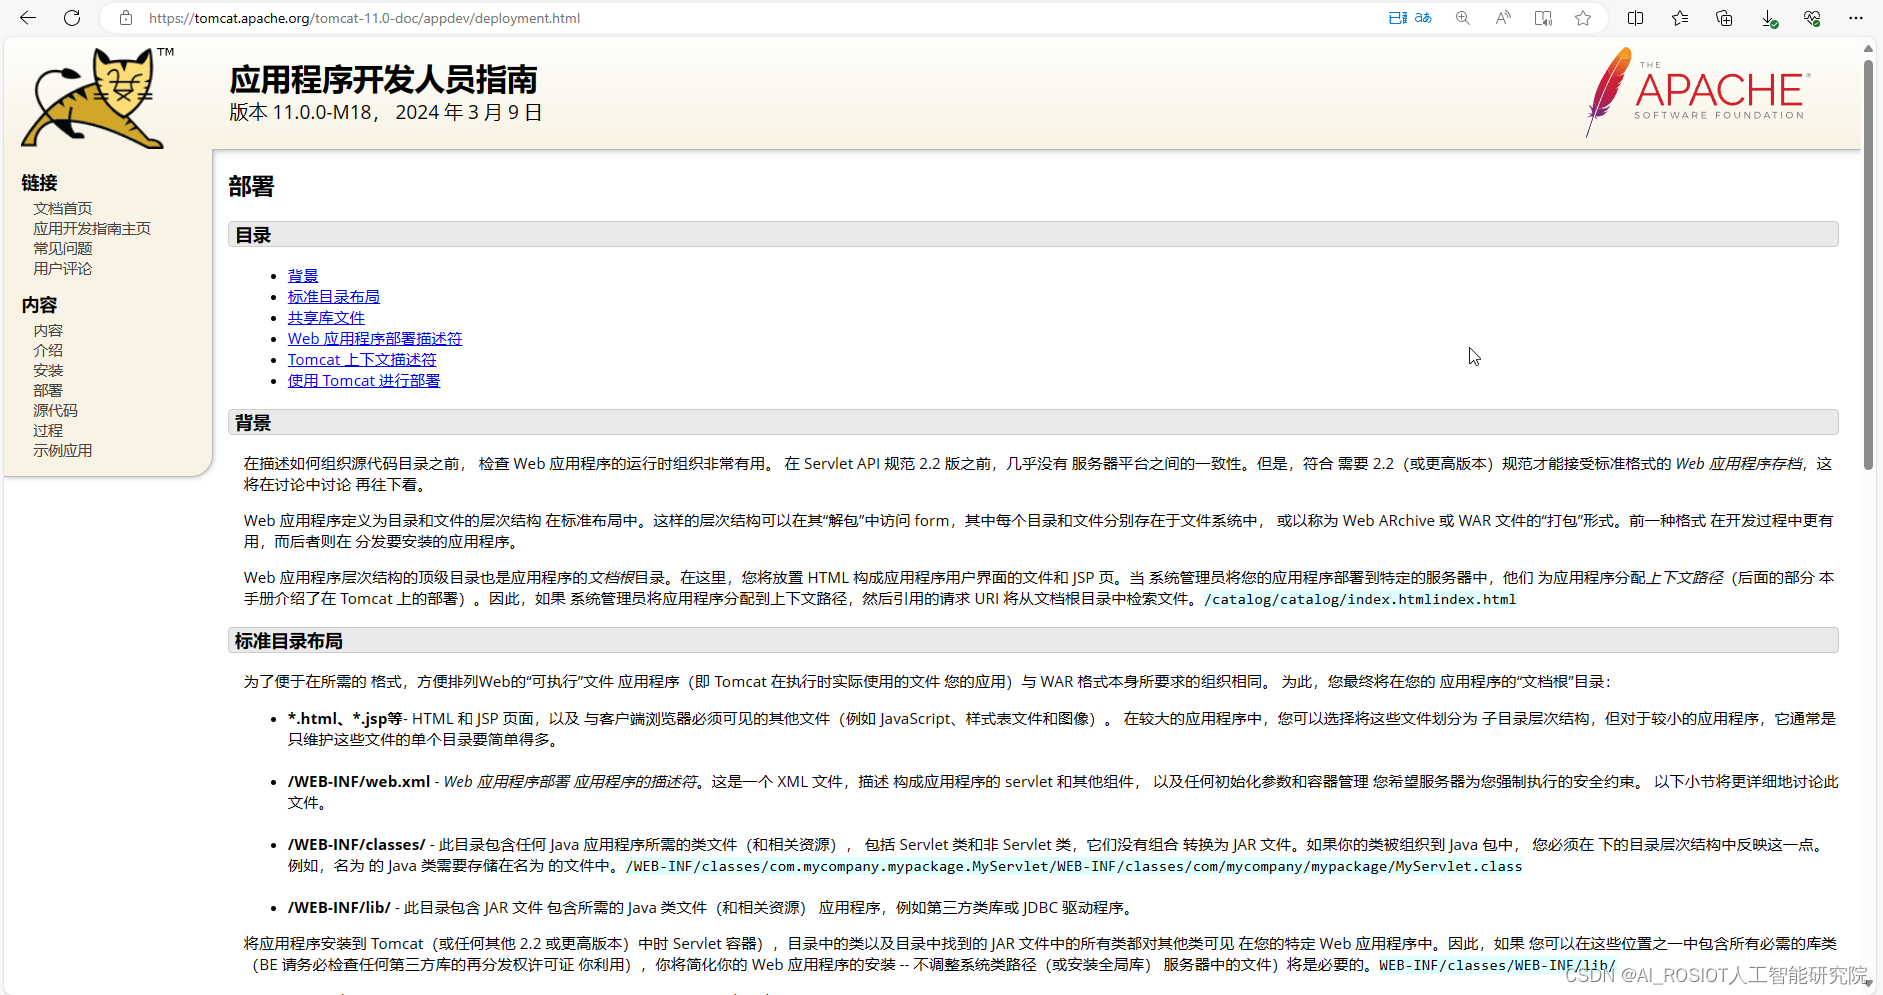The height and width of the screenshot is (995, 1883).
Task: Click the /WEB-INF/web.xml bold text
Action: [359, 781]
